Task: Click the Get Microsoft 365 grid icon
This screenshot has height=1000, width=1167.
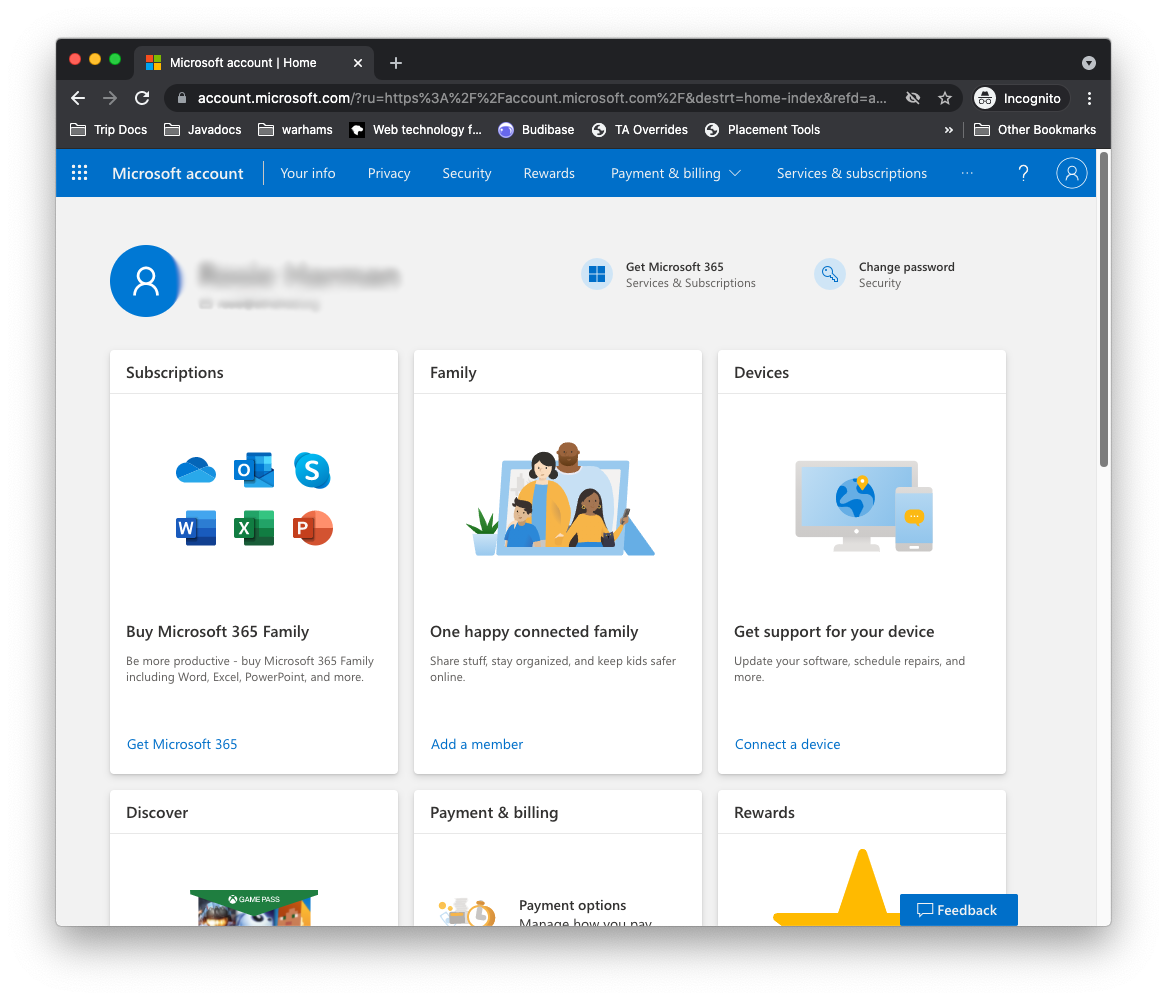Action: coord(596,273)
